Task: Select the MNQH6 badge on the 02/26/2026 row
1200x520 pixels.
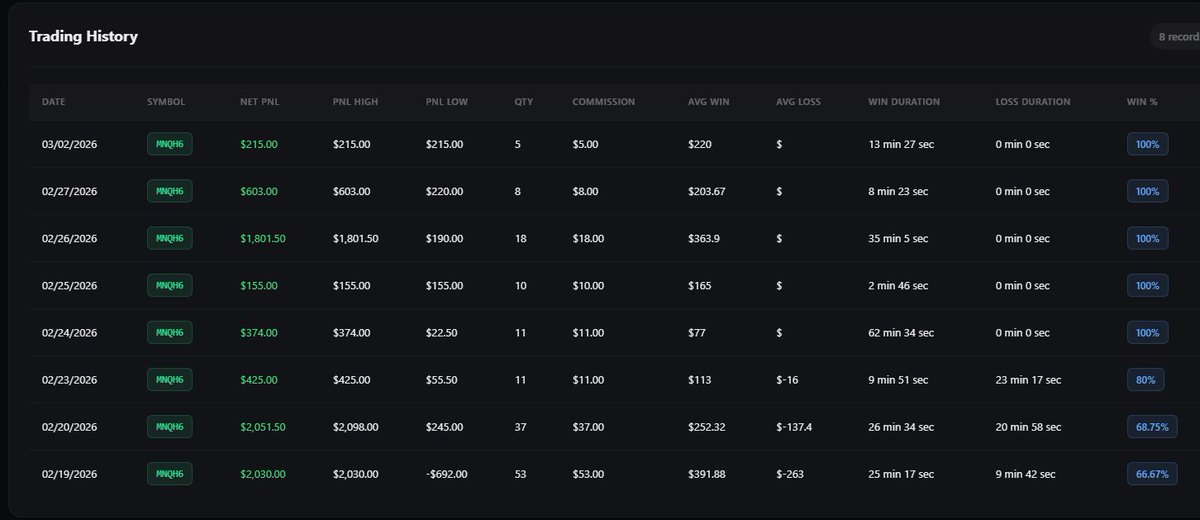Action: [169, 238]
